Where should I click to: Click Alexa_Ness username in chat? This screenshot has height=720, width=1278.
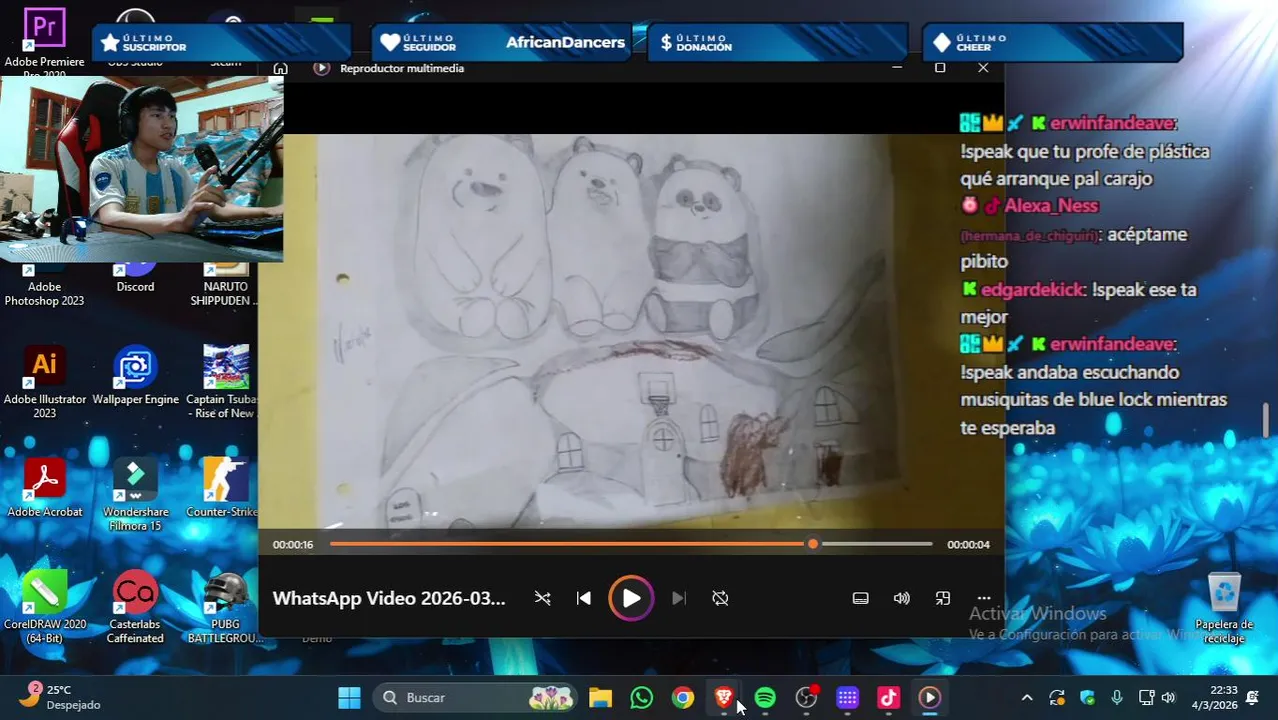click(x=1051, y=206)
